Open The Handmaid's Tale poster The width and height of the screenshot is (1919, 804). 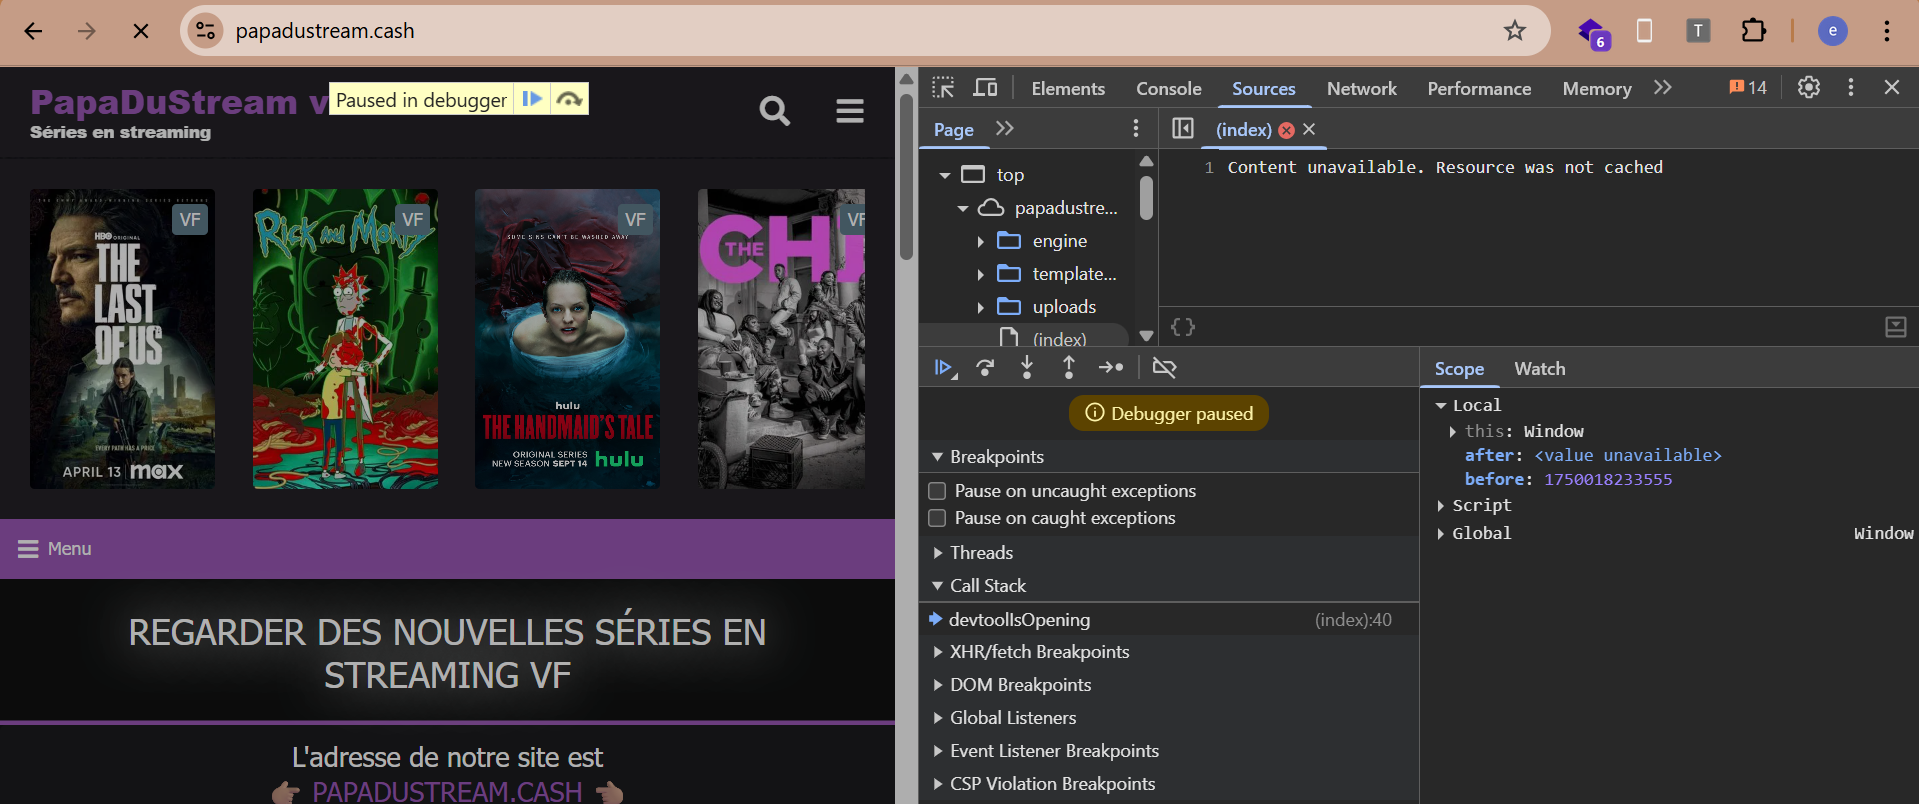coord(567,339)
